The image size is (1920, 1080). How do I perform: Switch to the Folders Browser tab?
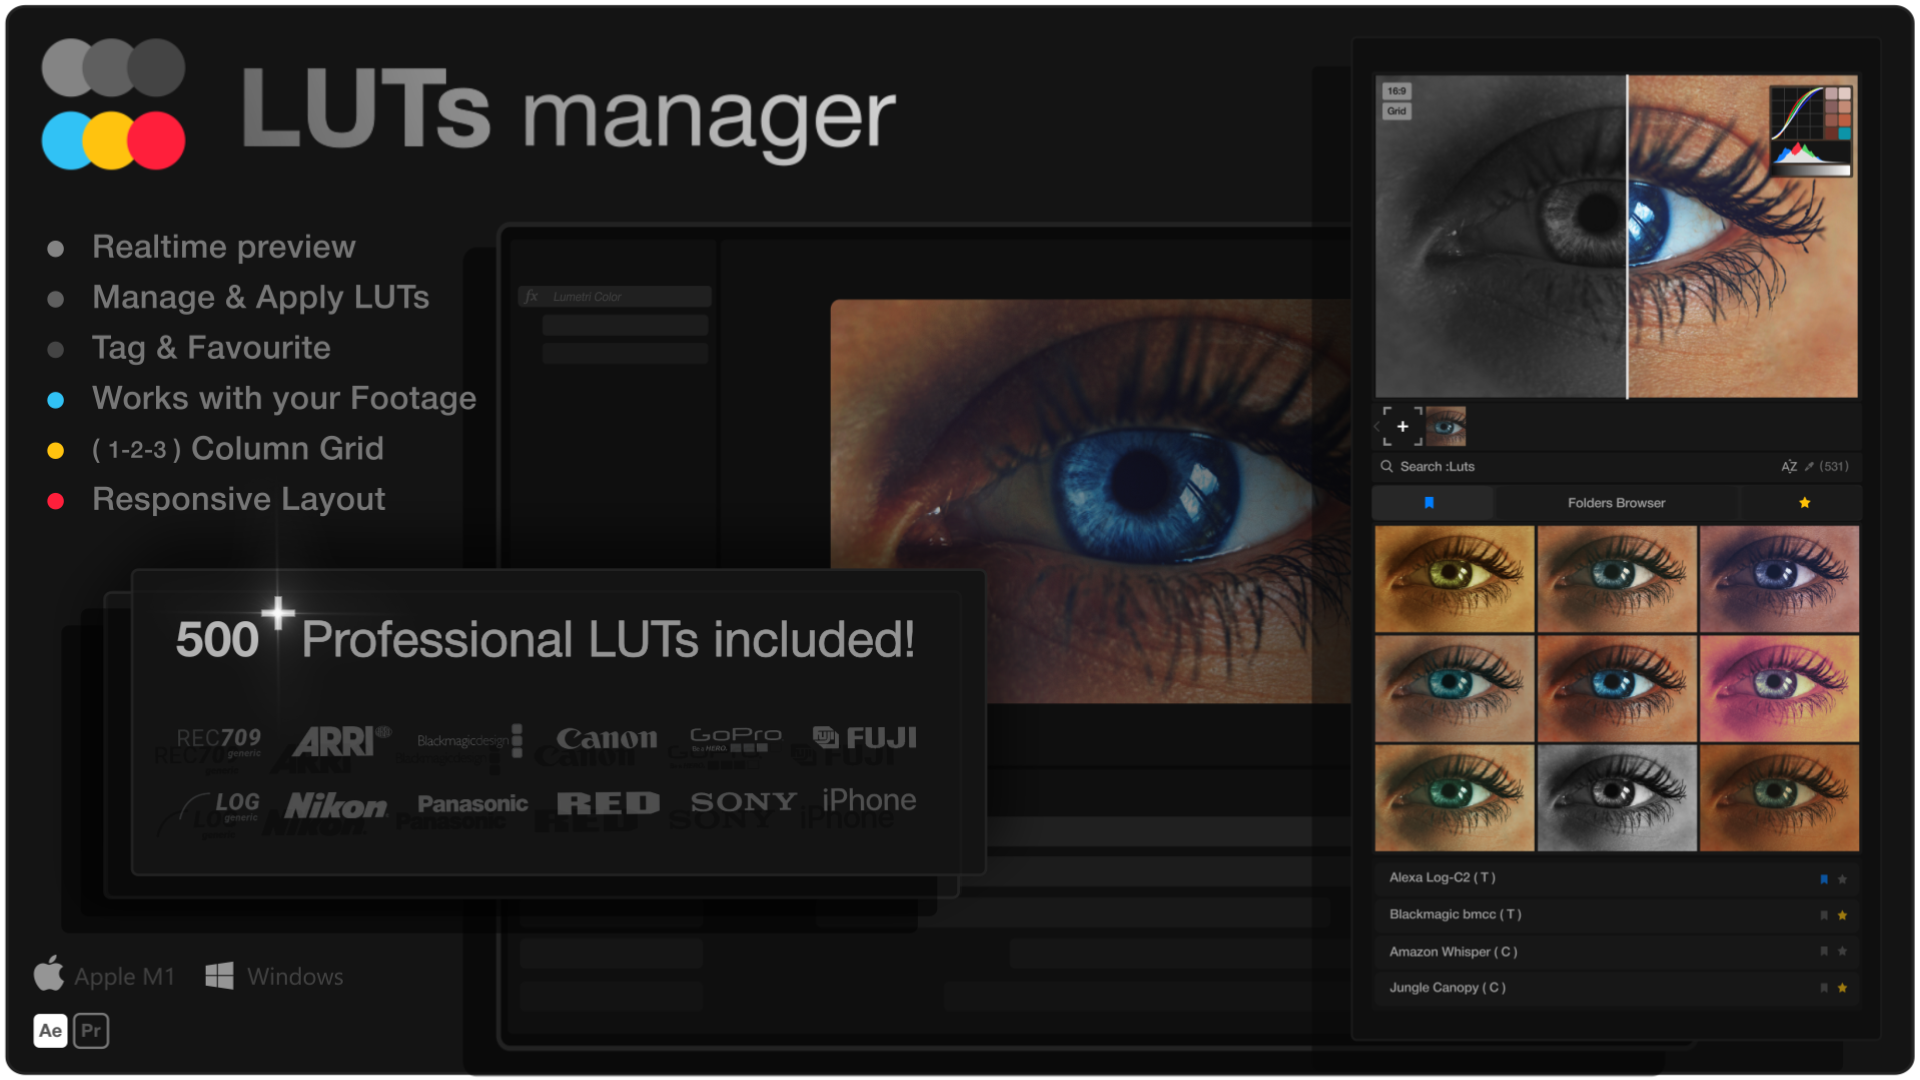pos(1615,503)
